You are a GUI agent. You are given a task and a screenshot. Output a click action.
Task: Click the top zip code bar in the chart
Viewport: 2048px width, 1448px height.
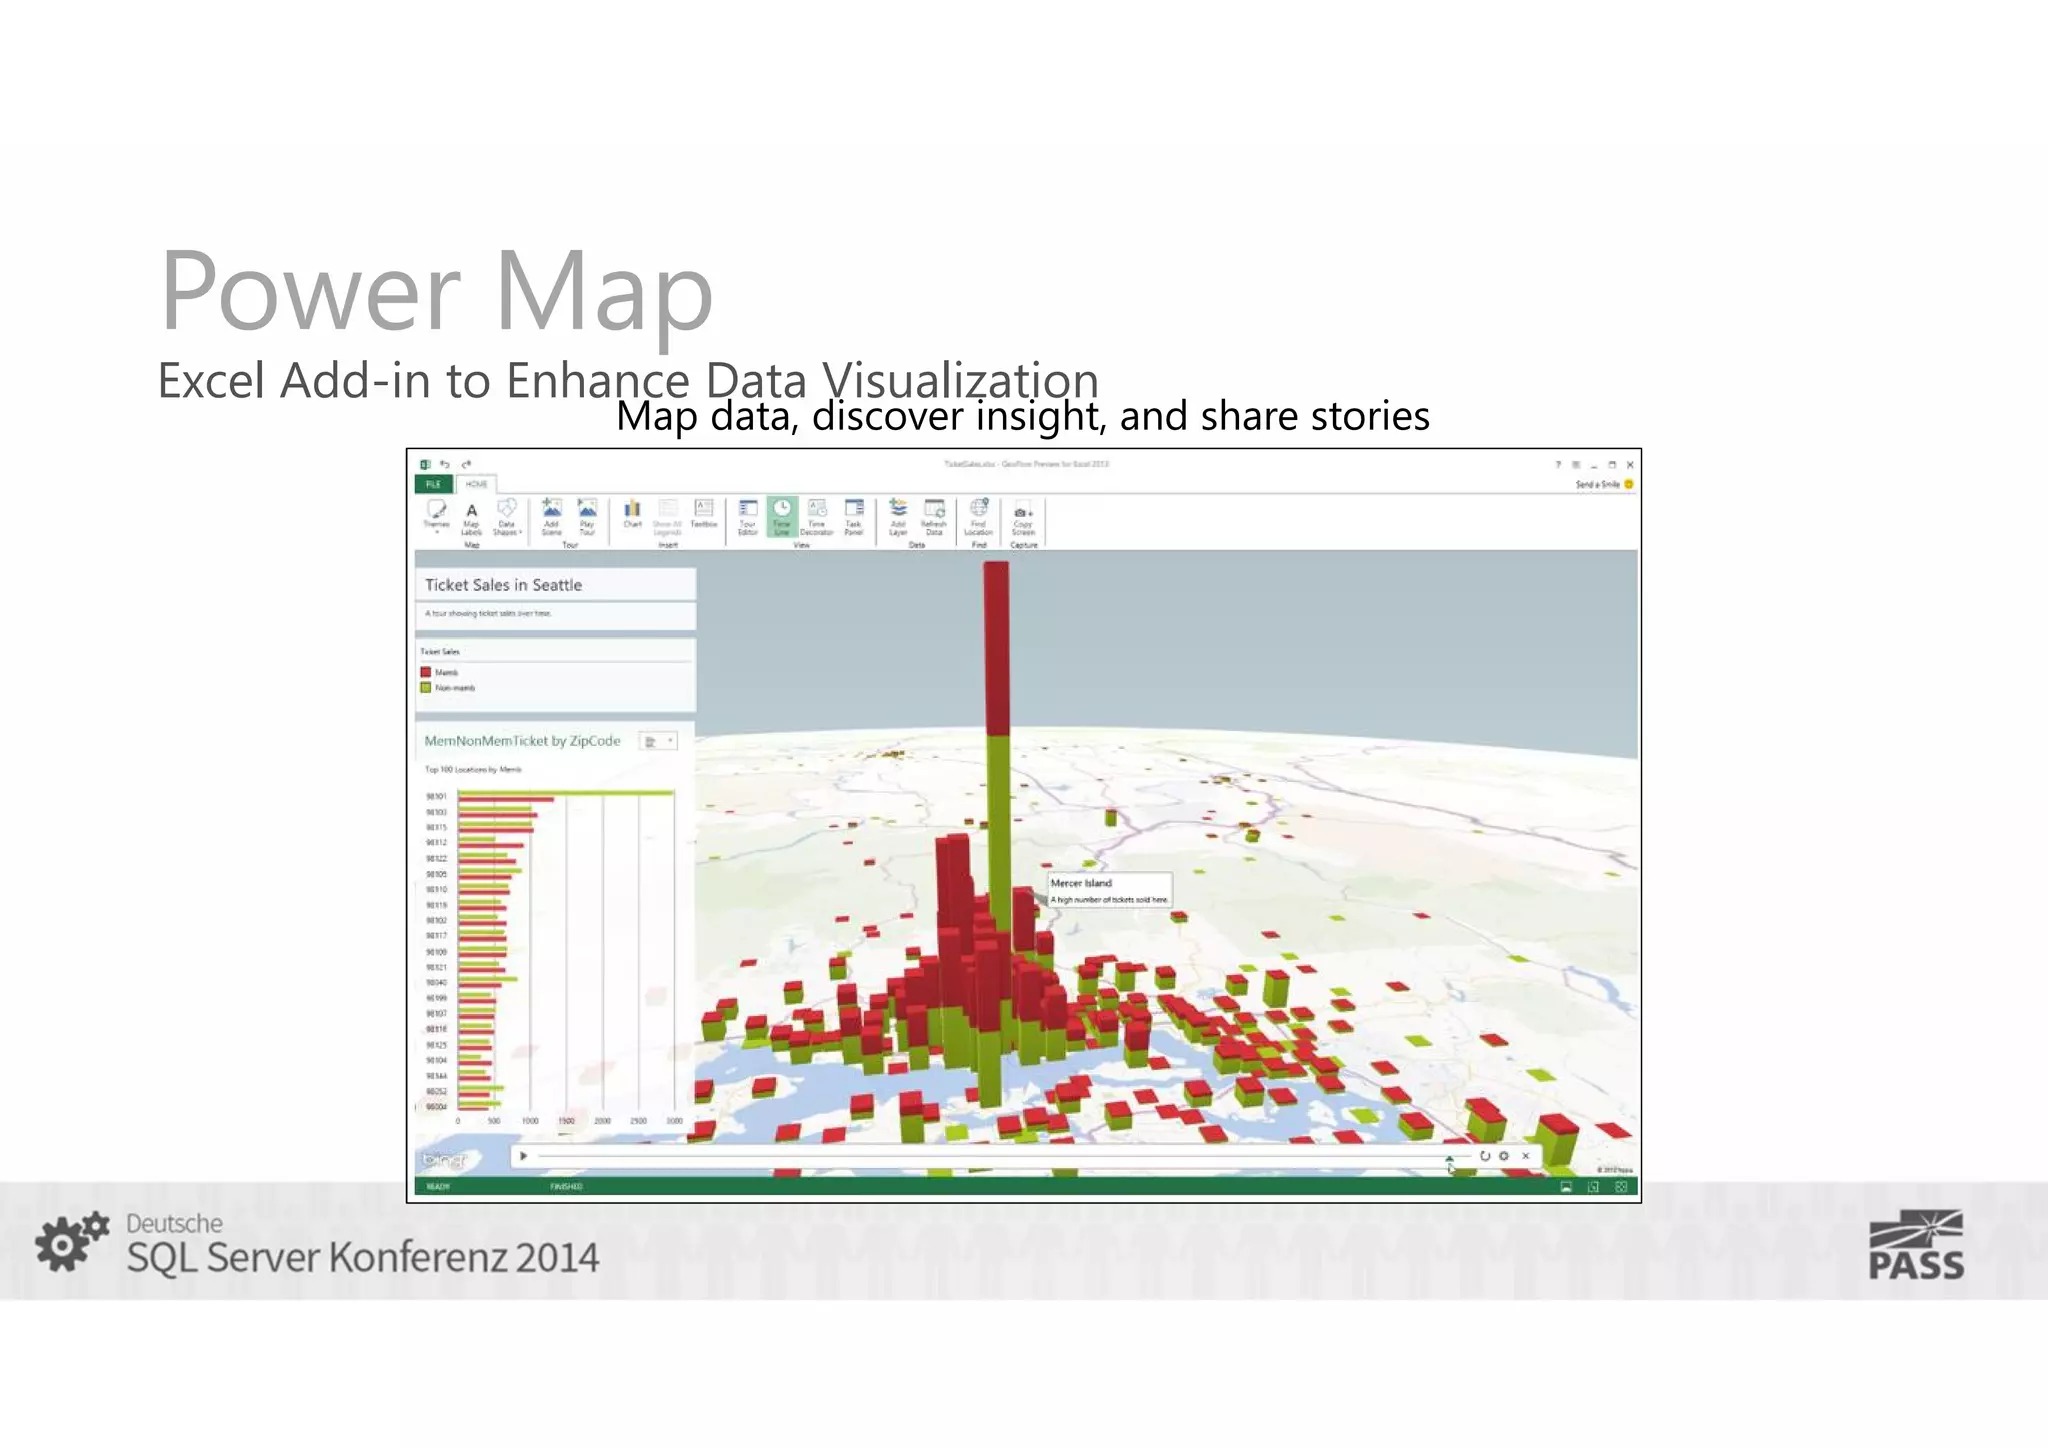[x=566, y=795]
